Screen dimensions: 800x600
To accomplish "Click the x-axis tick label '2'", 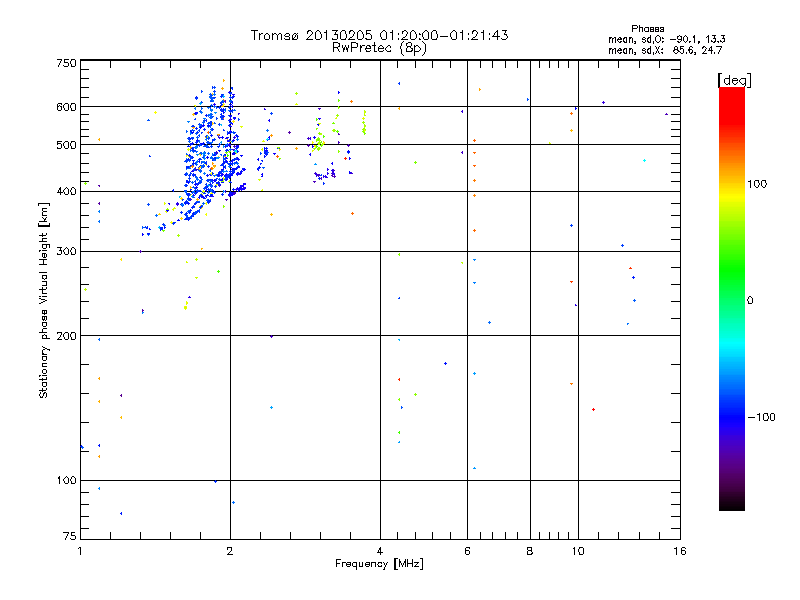I will pyautogui.click(x=230, y=551).
